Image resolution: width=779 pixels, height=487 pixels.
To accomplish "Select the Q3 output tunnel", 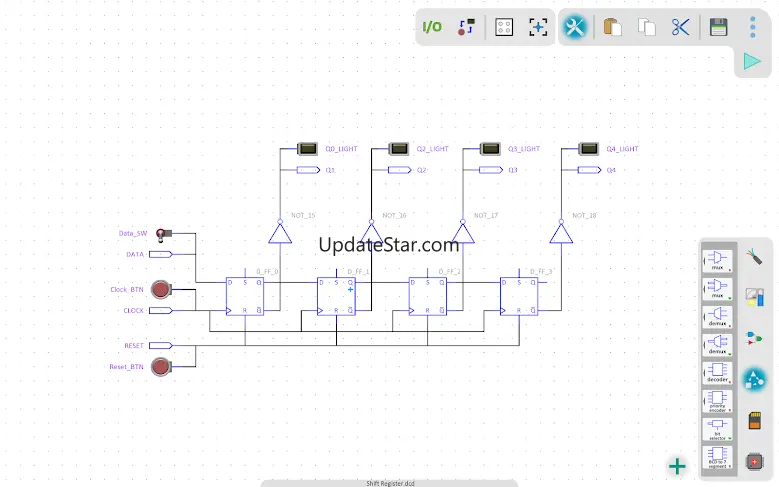I will 491,170.
